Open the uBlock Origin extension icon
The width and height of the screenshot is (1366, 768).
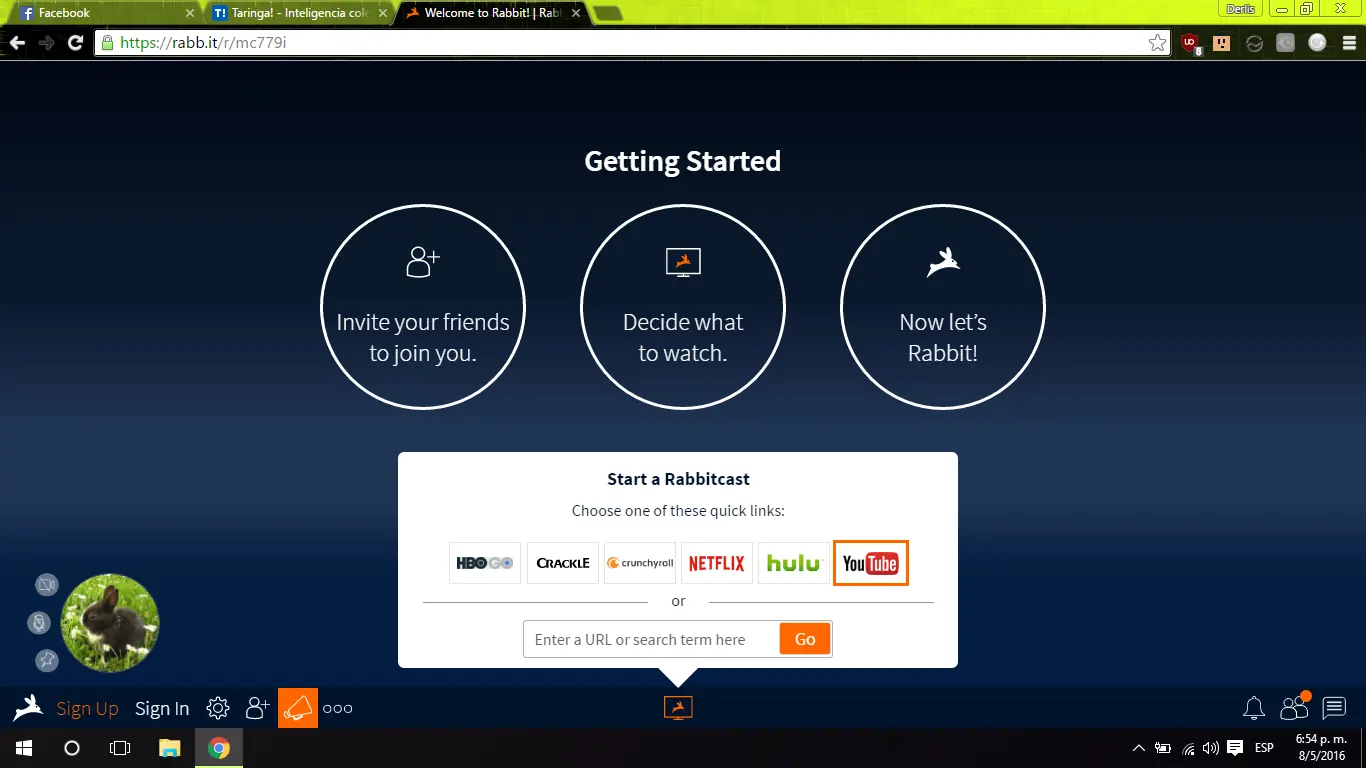click(1190, 44)
